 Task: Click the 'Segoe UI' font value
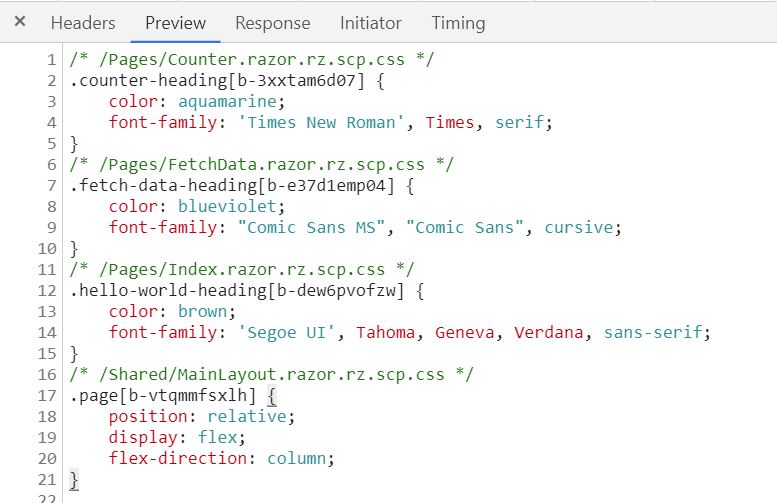pyautogui.click(x=286, y=333)
